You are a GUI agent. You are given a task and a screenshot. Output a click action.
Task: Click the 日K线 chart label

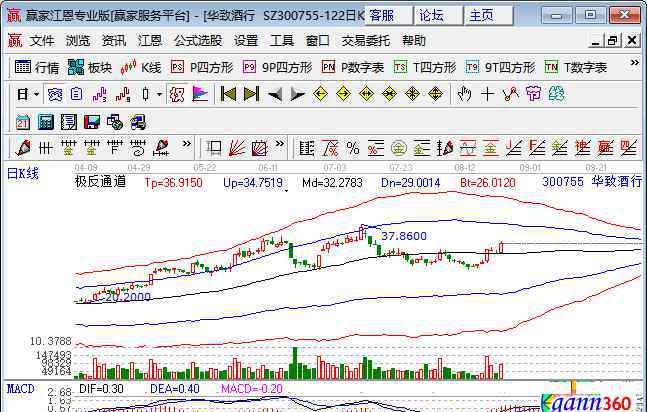(23, 173)
